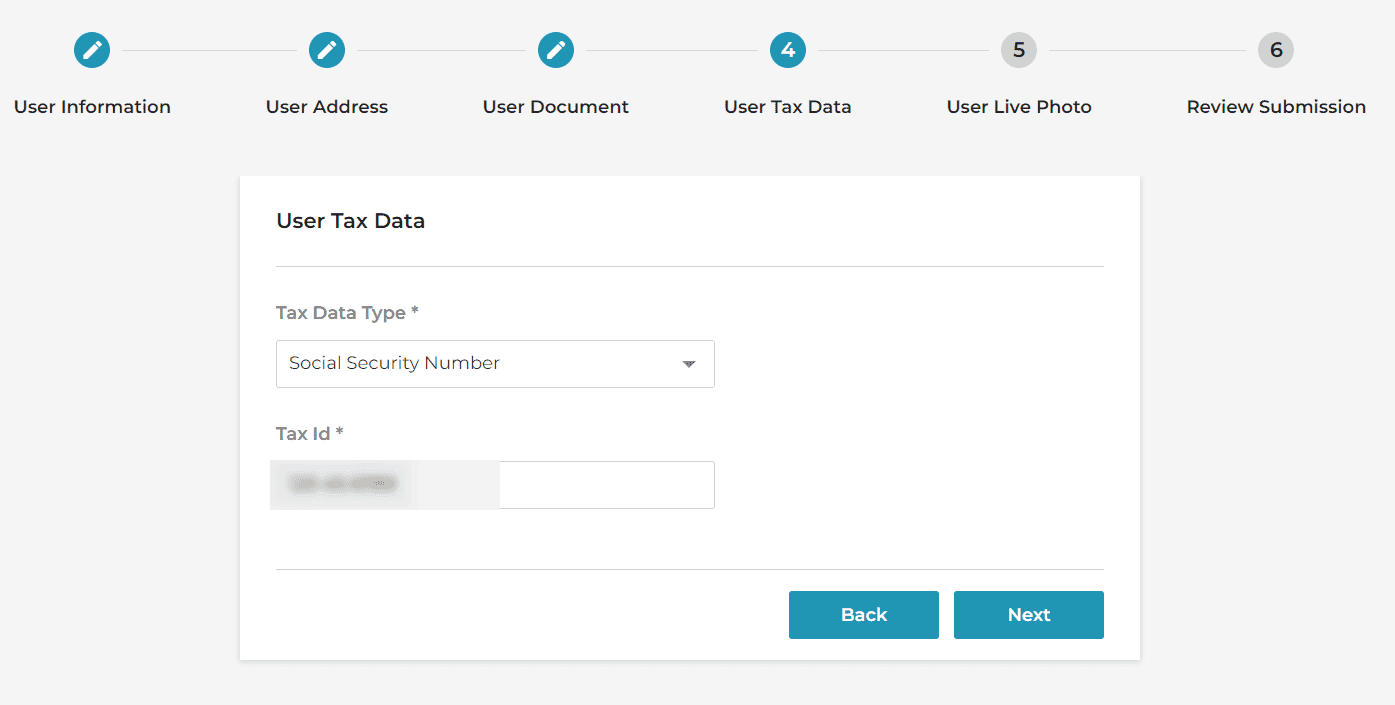Go back with the Back button
Image resolution: width=1395 pixels, height=705 pixels.
pyautogui.click(x=864, y=615)
